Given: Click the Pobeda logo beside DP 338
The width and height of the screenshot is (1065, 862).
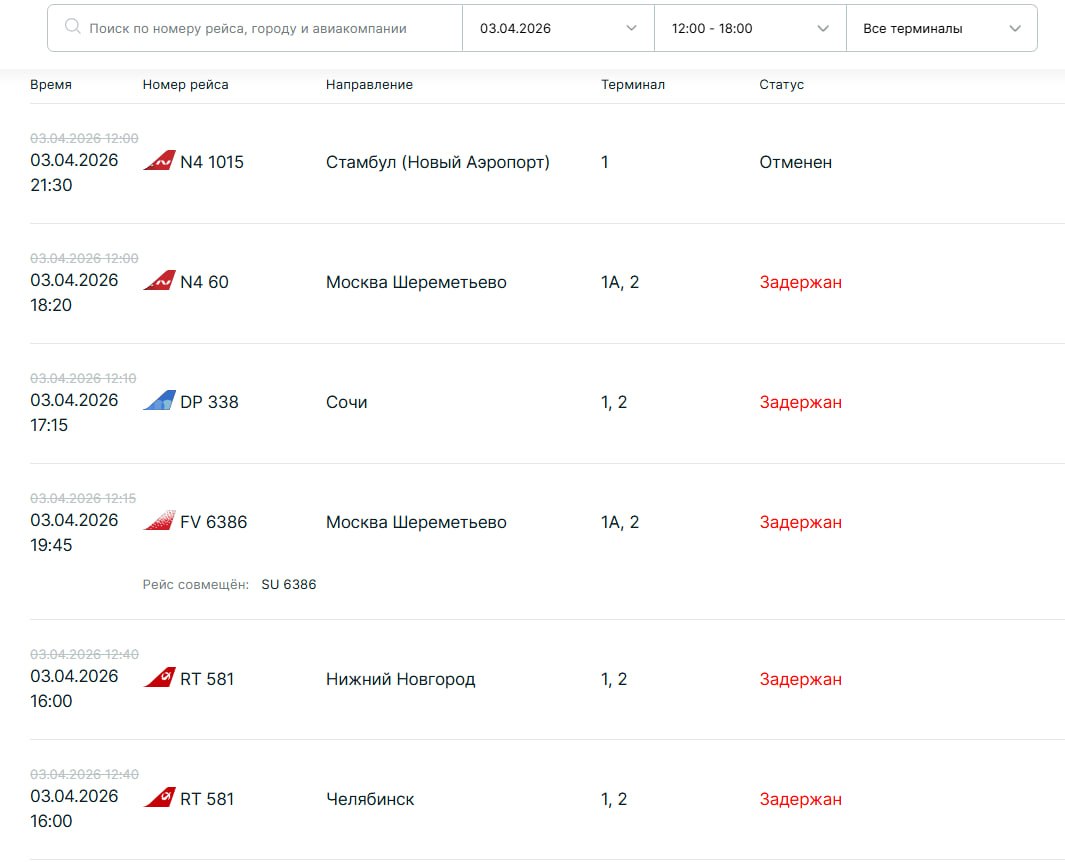Looking at the screenshot, I should 159,401.
